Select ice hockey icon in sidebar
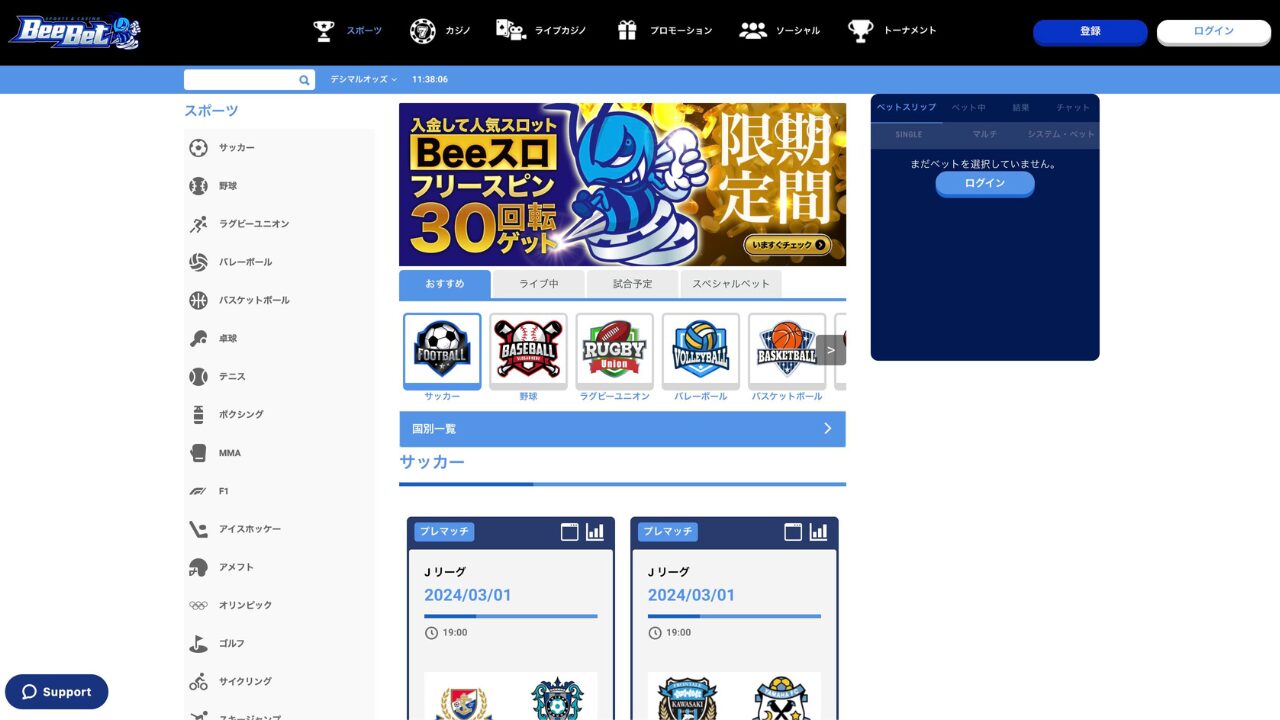Image resolution: width=1280 pixels, height=720 pixels. (198, 529)
